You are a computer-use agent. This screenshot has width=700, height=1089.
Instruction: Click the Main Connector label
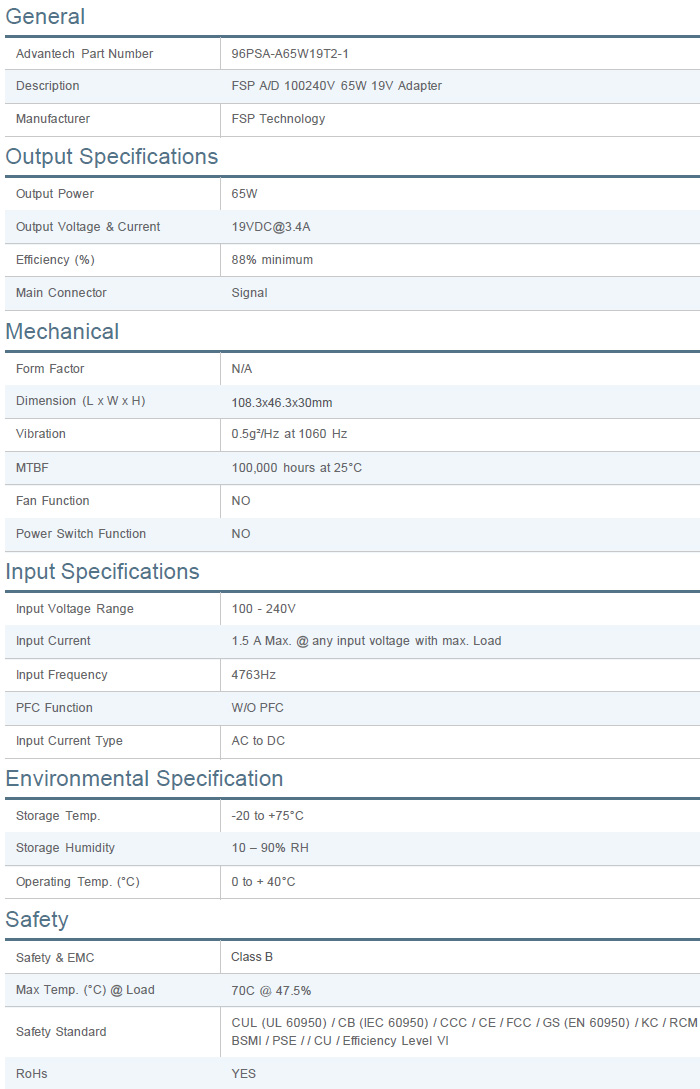(61, 293)
